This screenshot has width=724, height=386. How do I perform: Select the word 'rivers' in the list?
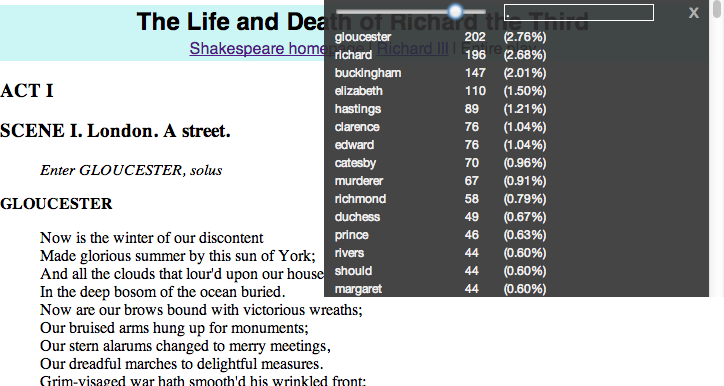coord(349,253)
